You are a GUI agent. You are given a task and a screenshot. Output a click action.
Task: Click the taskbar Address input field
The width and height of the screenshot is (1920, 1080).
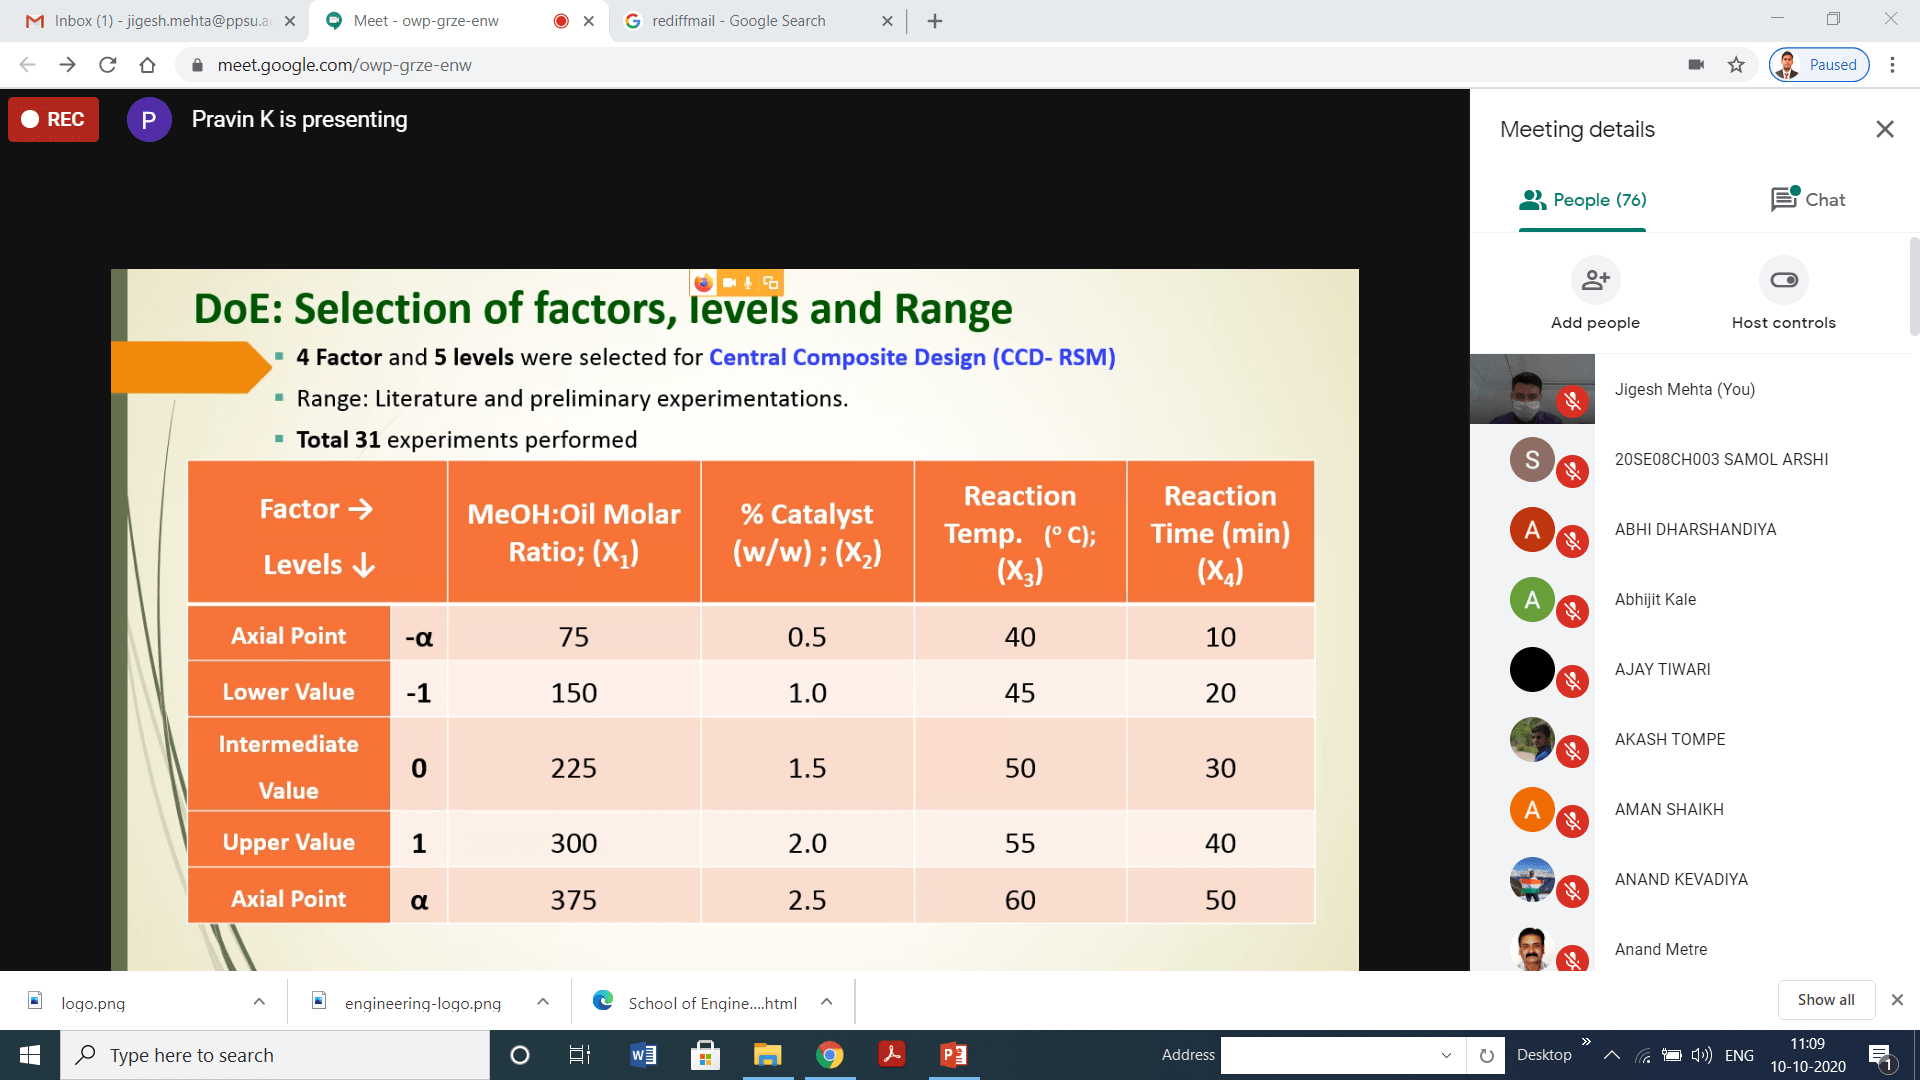[1330, 1055]
